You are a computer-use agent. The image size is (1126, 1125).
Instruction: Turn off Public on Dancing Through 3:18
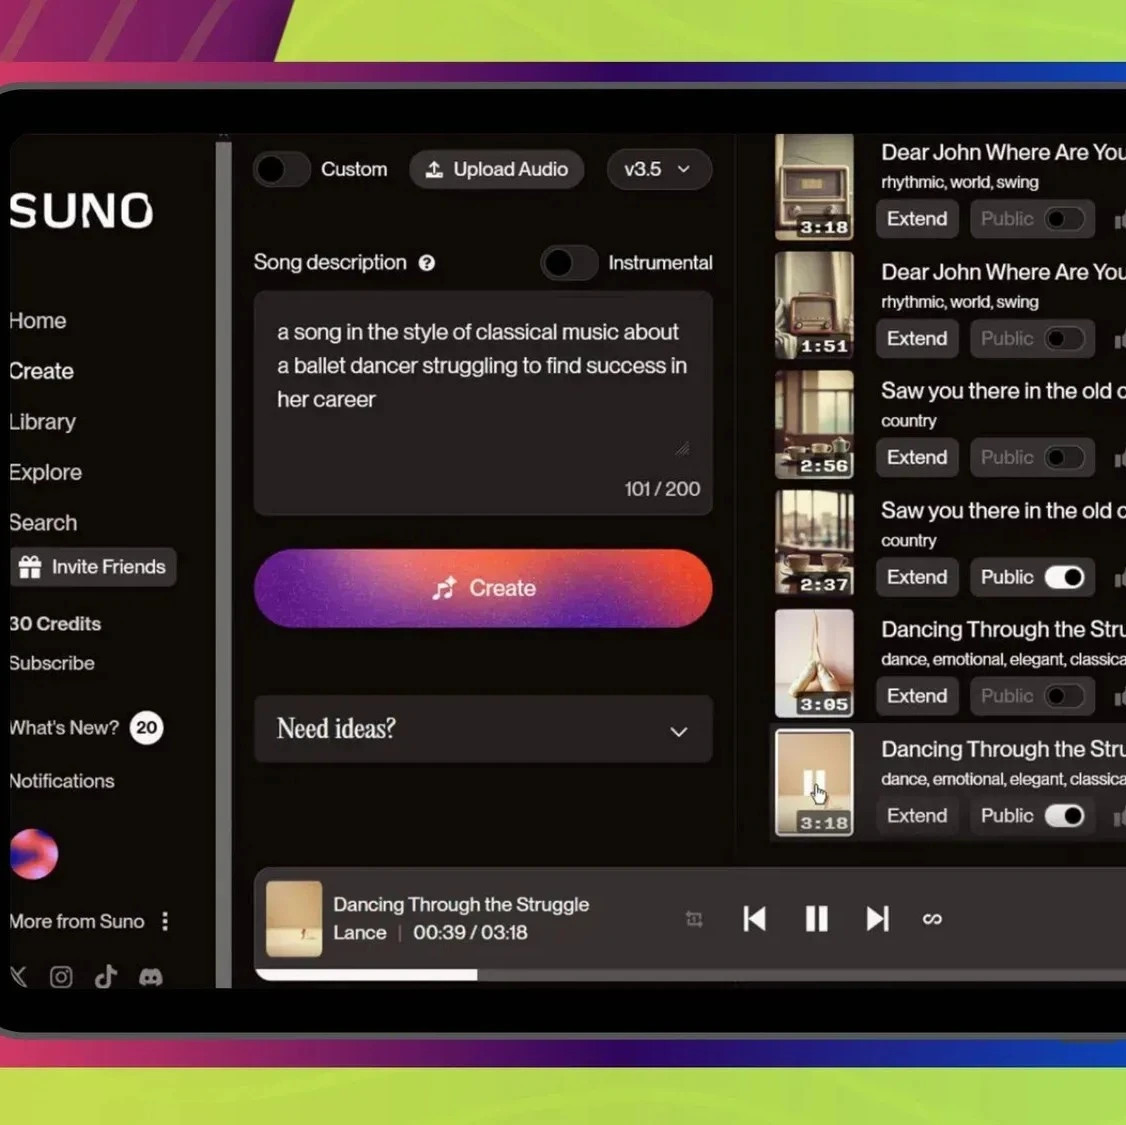[1064, 816]
